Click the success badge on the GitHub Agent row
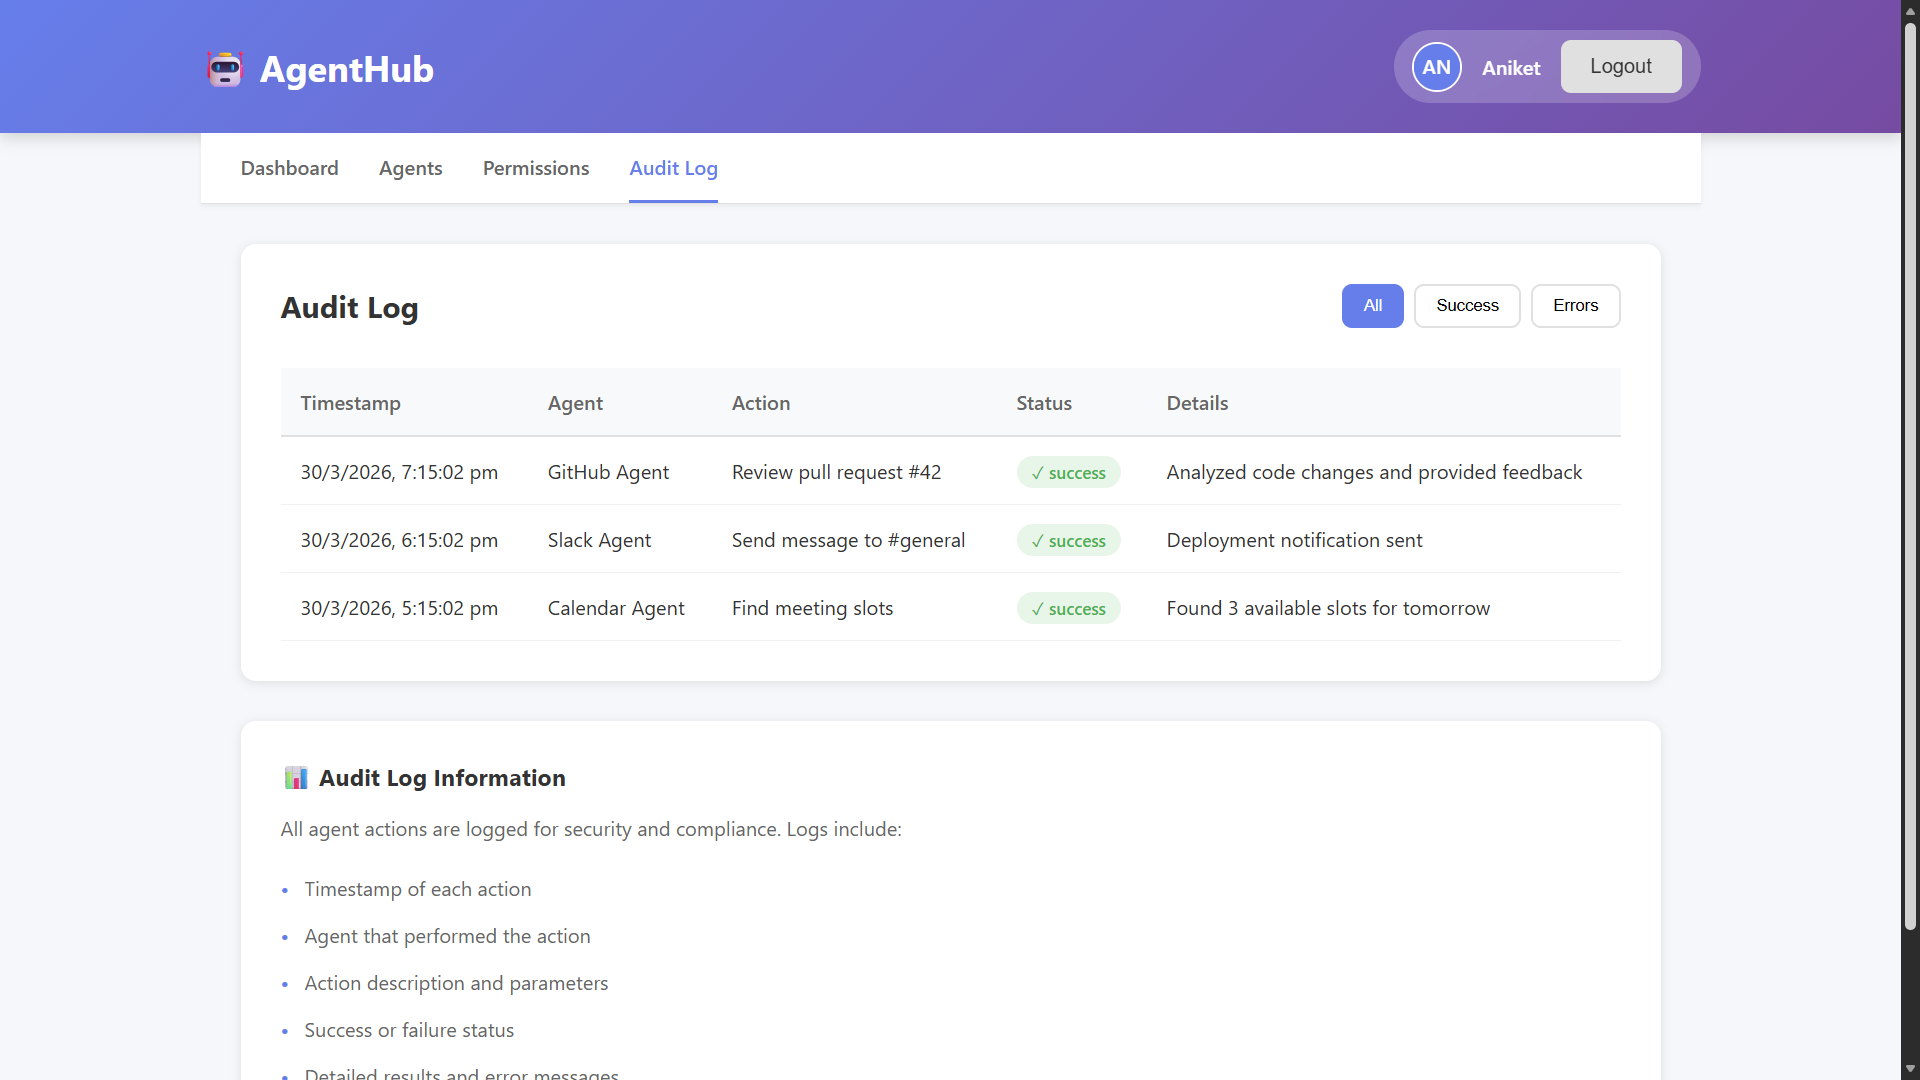Viewport: 1920px width, 1080px height. coord(1068,473)
